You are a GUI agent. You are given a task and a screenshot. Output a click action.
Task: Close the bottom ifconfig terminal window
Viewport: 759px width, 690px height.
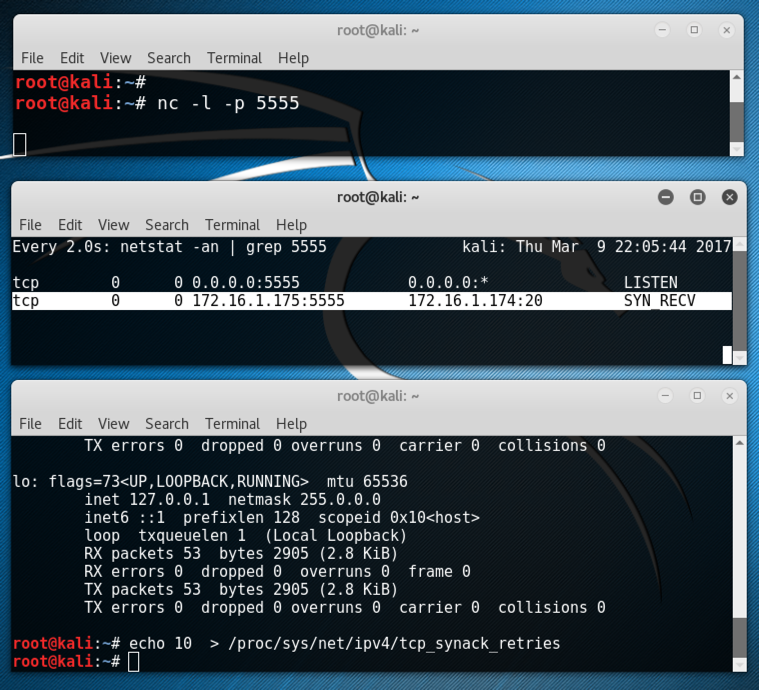click(729, 396)
